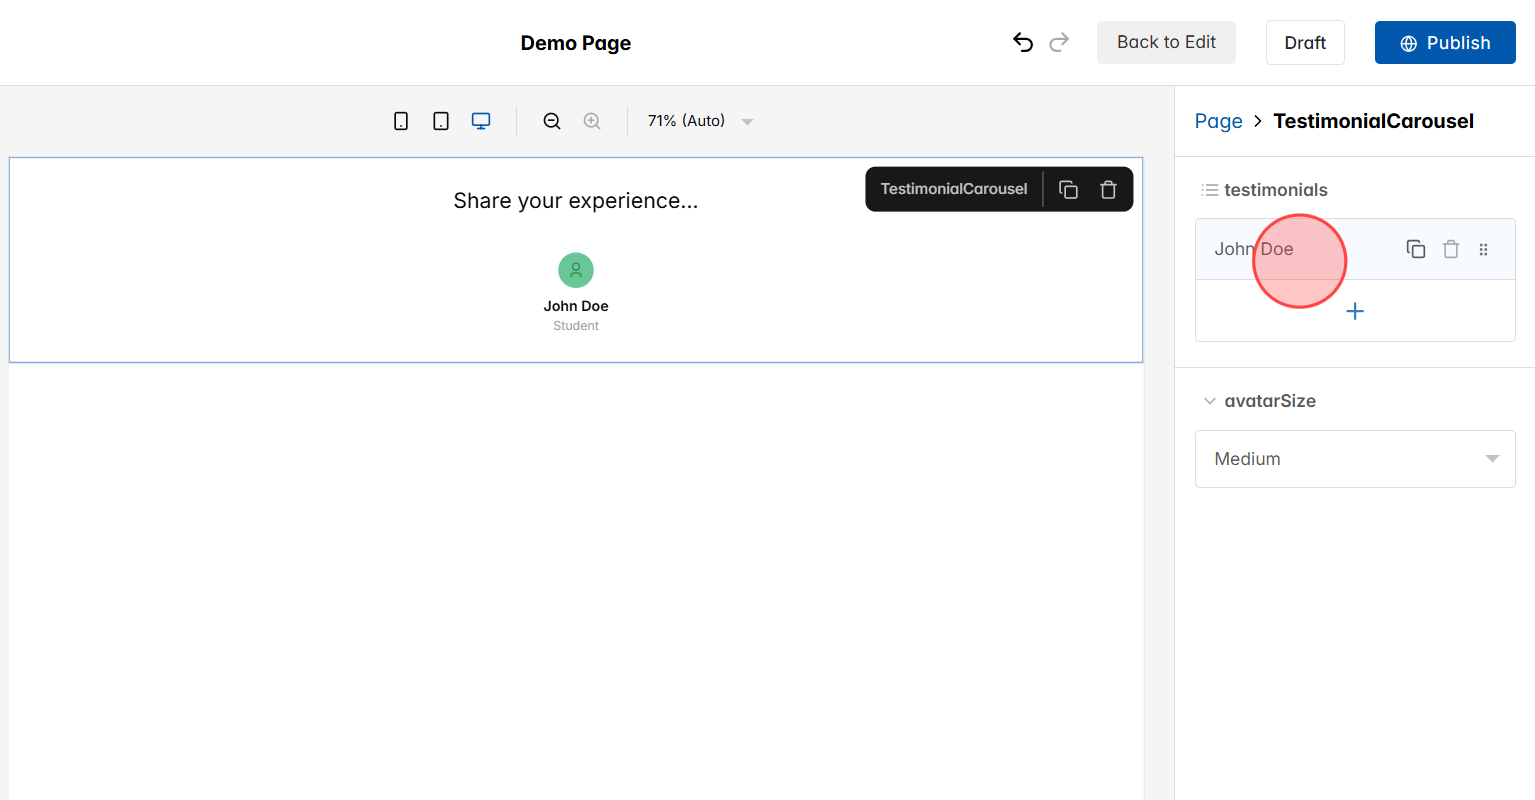
Task: Zoom in on the canvas
Action: pos(592,120)
